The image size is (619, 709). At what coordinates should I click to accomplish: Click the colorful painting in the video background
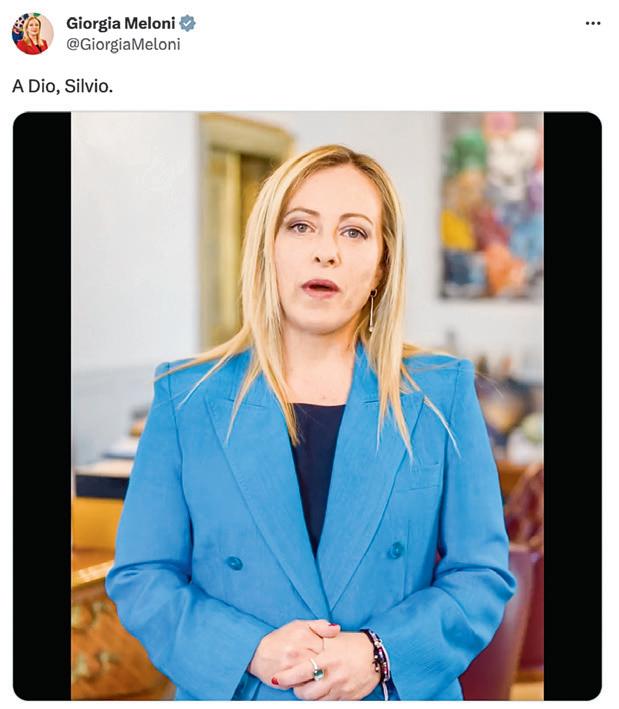(x=491, y=206)
